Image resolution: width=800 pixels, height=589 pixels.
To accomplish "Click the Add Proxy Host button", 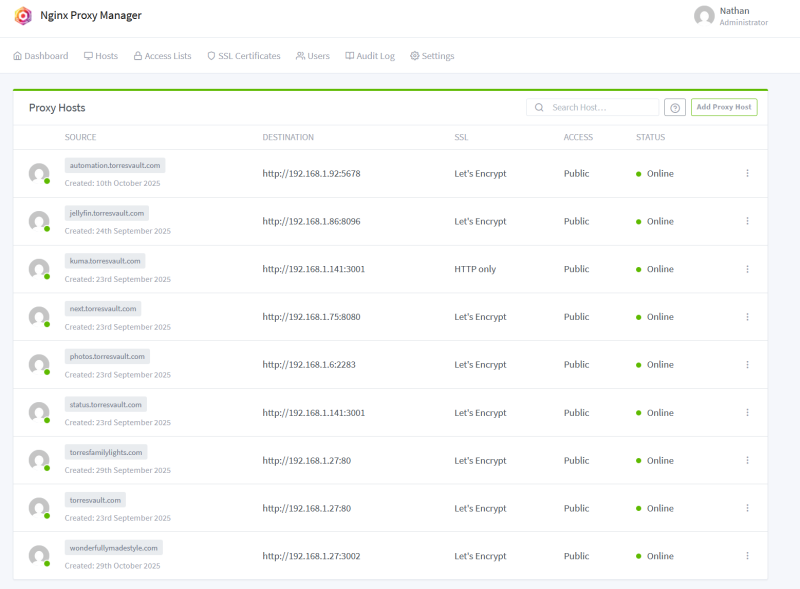I will (722, 106).
